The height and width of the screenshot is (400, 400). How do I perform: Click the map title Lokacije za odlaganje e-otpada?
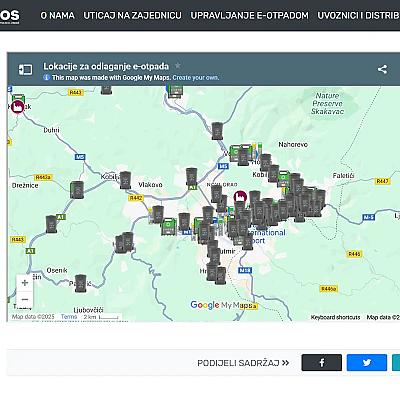(x=106, y=66)
